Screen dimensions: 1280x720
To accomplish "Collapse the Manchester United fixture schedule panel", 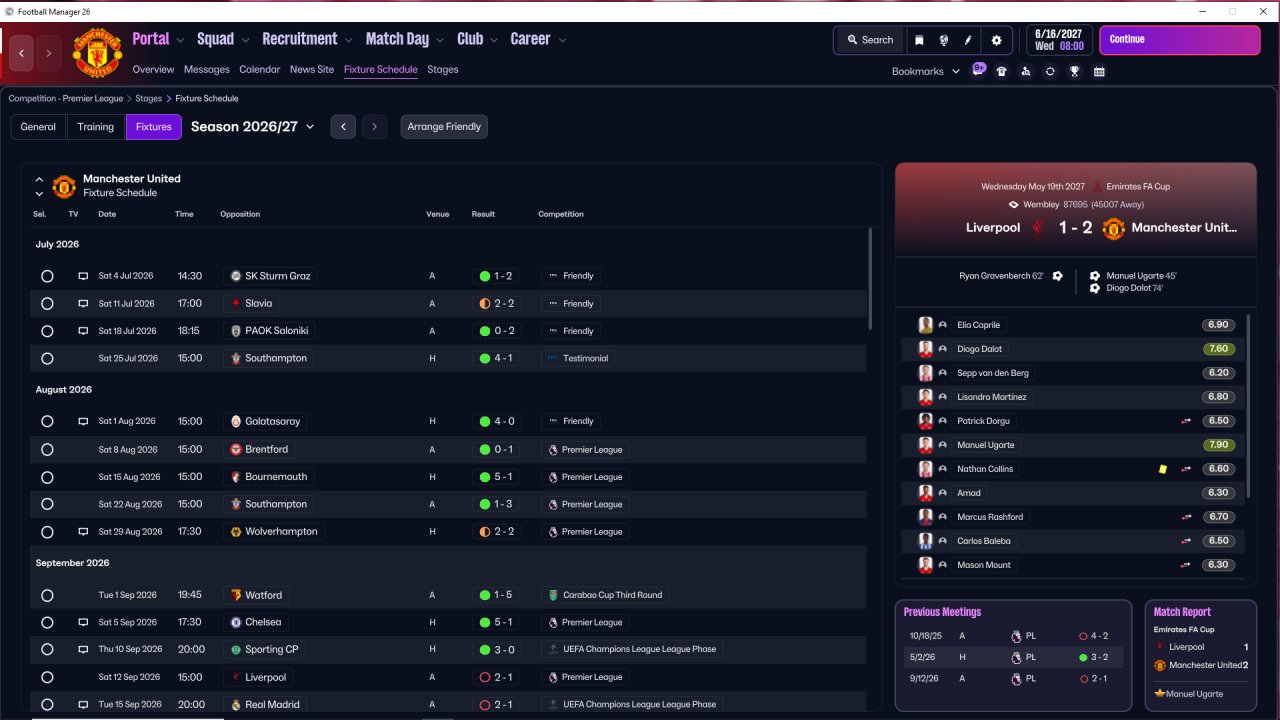I will pos(39,180).
